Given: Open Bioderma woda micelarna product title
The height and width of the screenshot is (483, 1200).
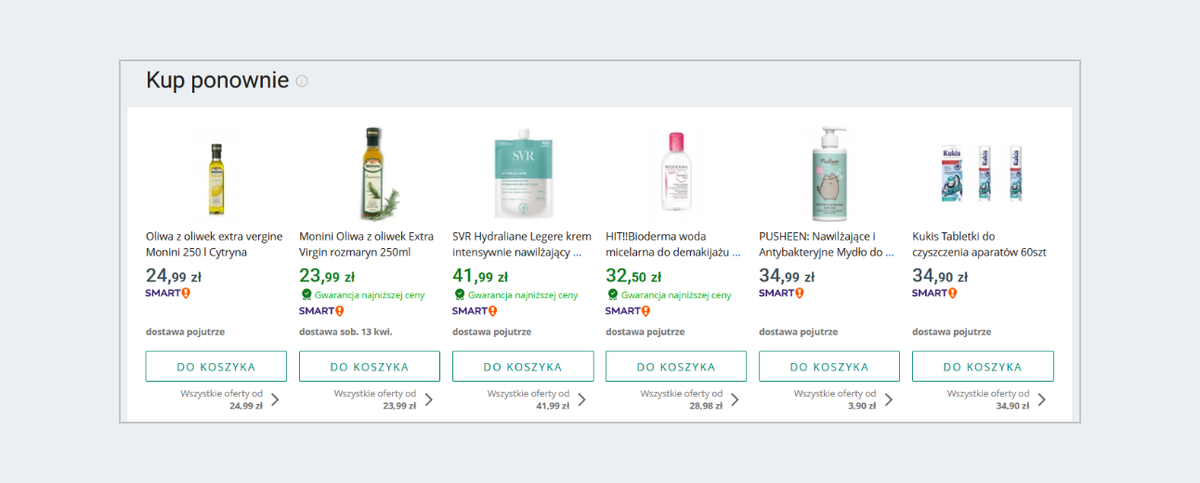Looking at the screenshot, I should [x=672, y=244].
